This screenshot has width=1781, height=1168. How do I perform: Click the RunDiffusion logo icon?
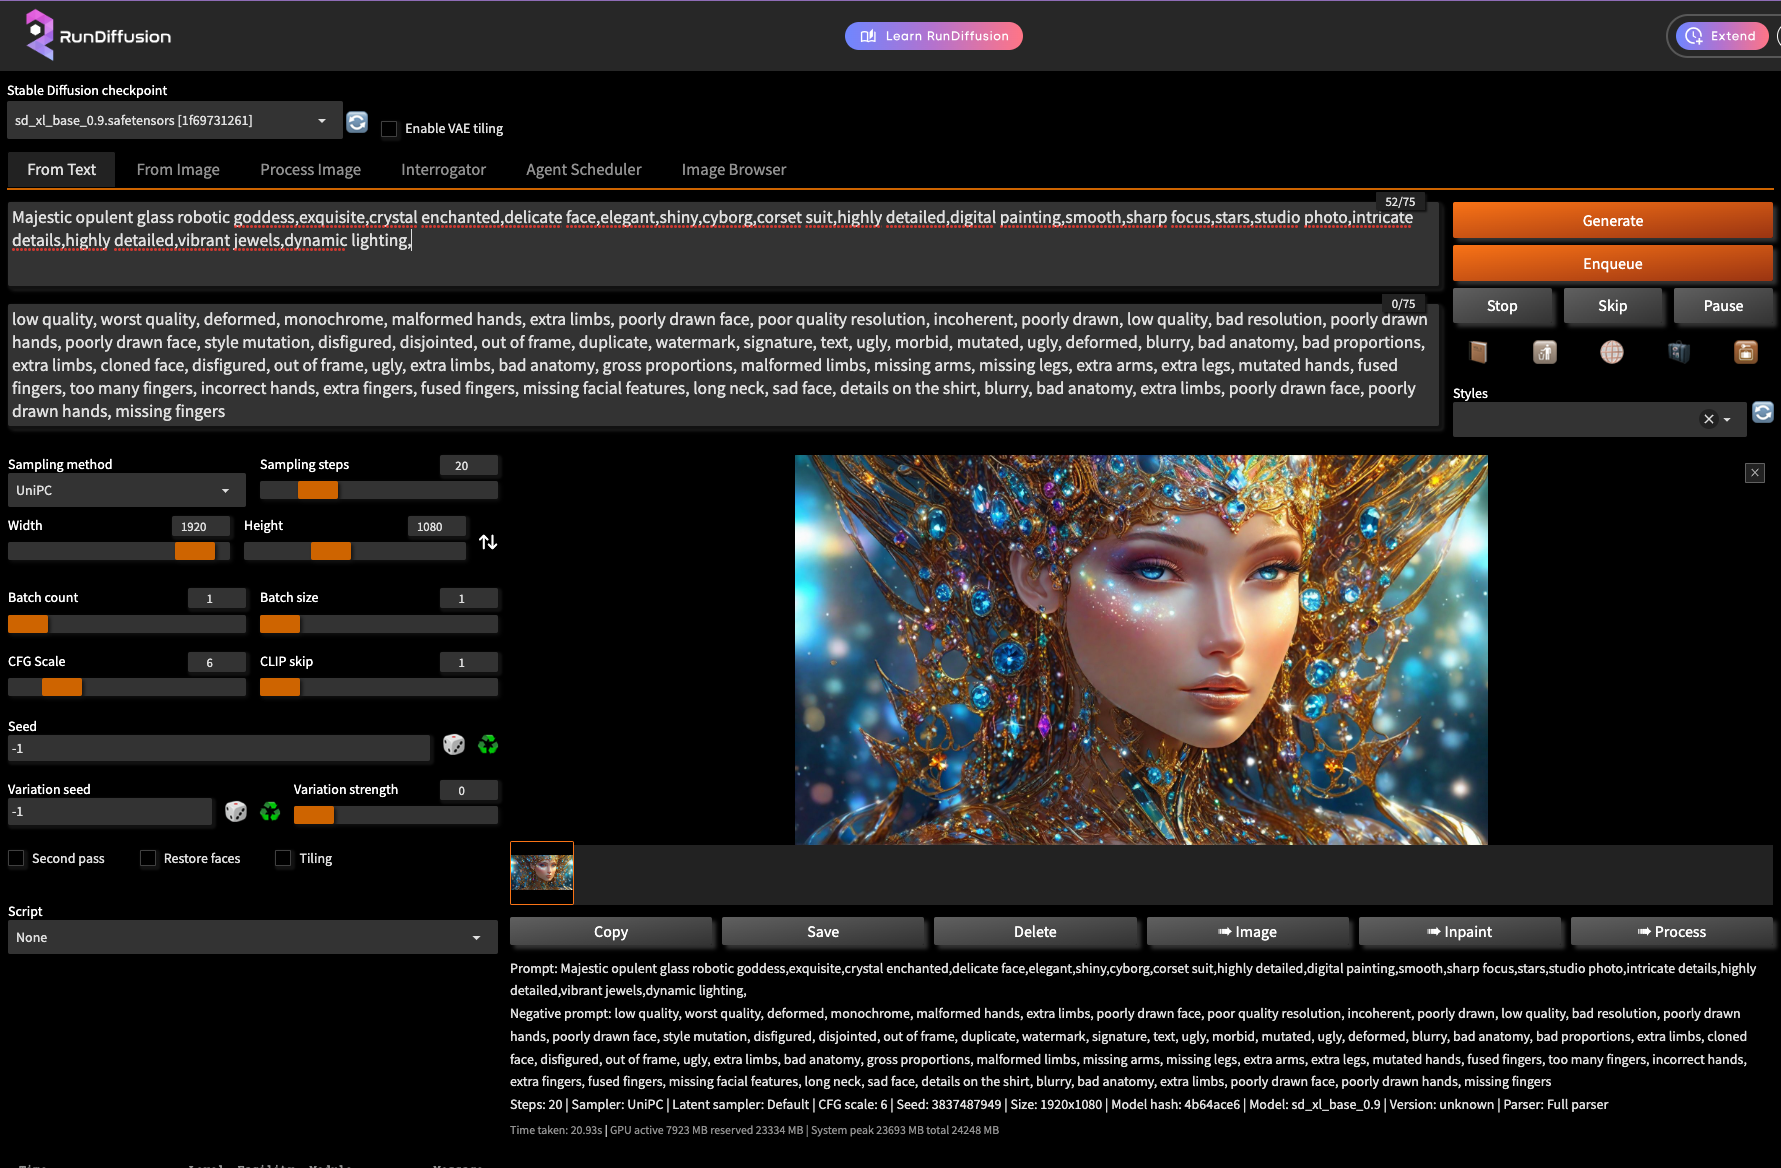click(38, 34)
